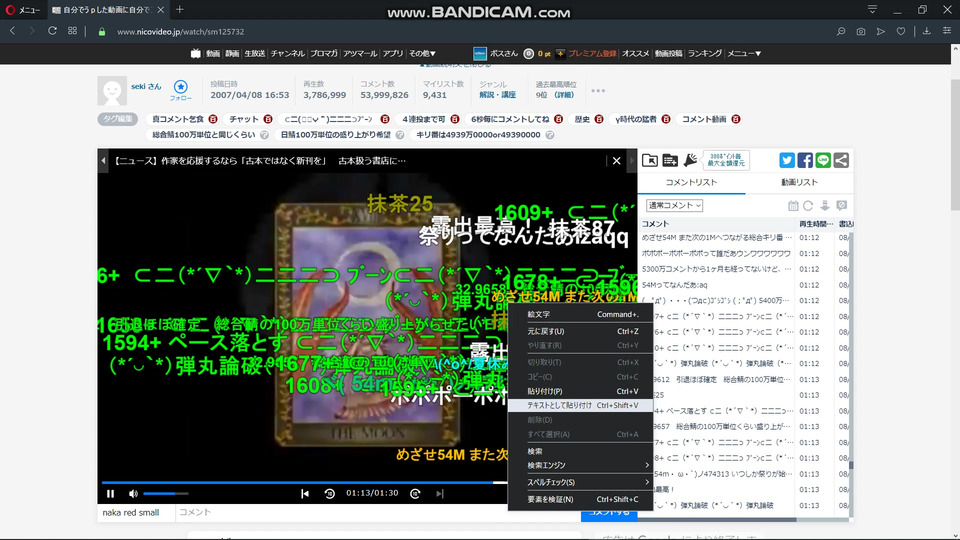Show the next news item with right arrow

632,160
